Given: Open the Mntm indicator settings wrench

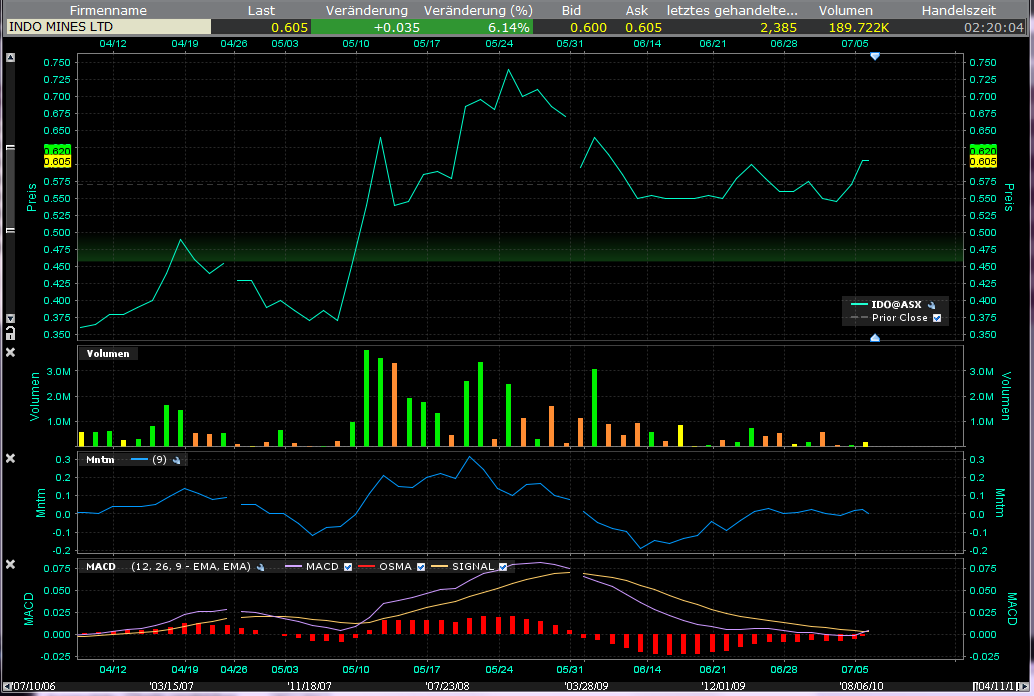Looking at the screenshot, I should click(x=177, y=460).
